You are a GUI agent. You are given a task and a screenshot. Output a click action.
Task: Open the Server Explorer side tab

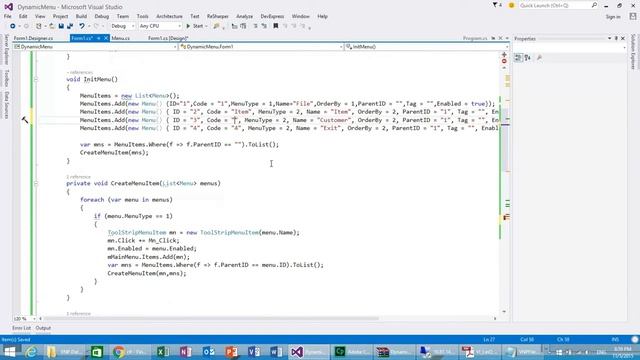tap(6, 50)
